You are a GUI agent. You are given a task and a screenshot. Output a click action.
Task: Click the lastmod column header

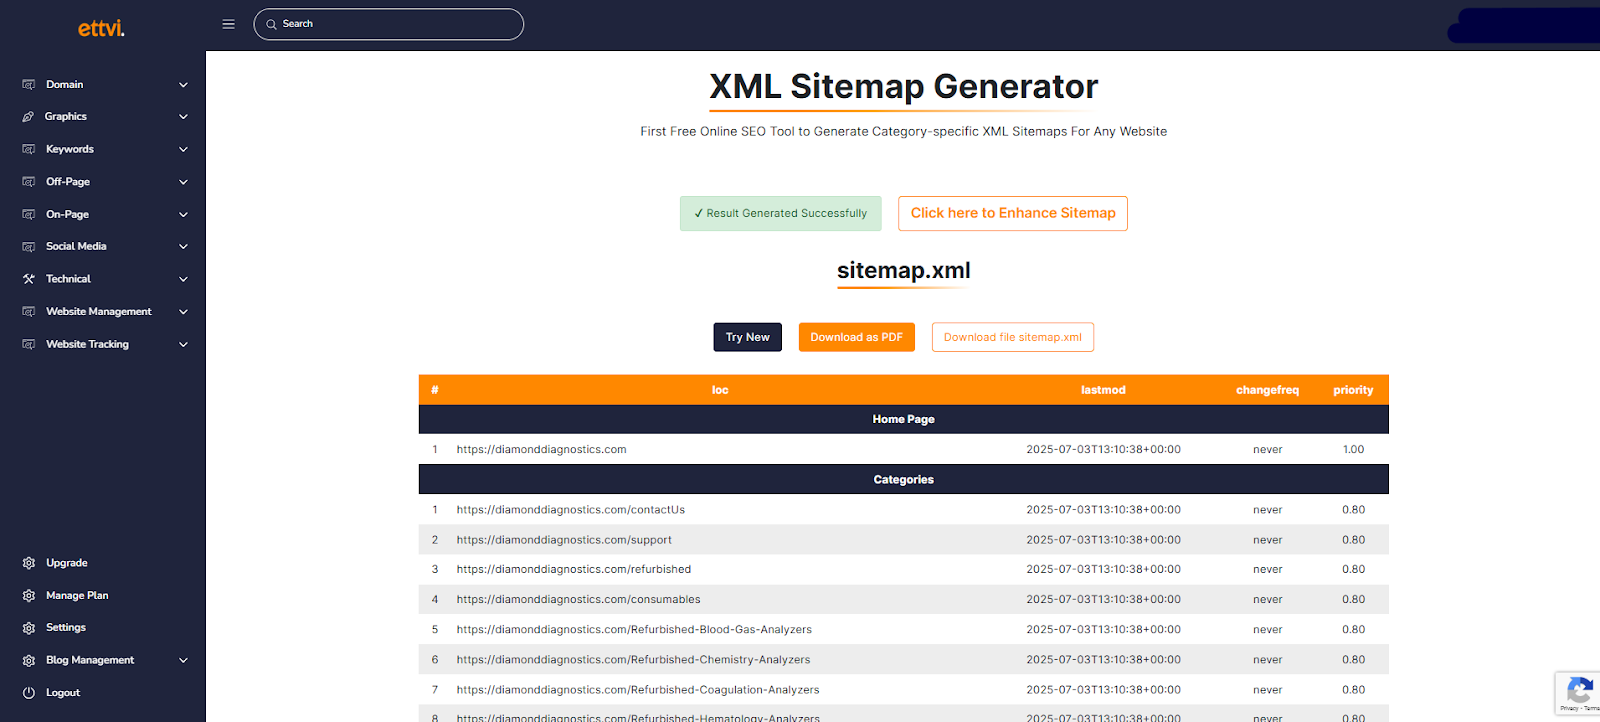point(1103,390)
